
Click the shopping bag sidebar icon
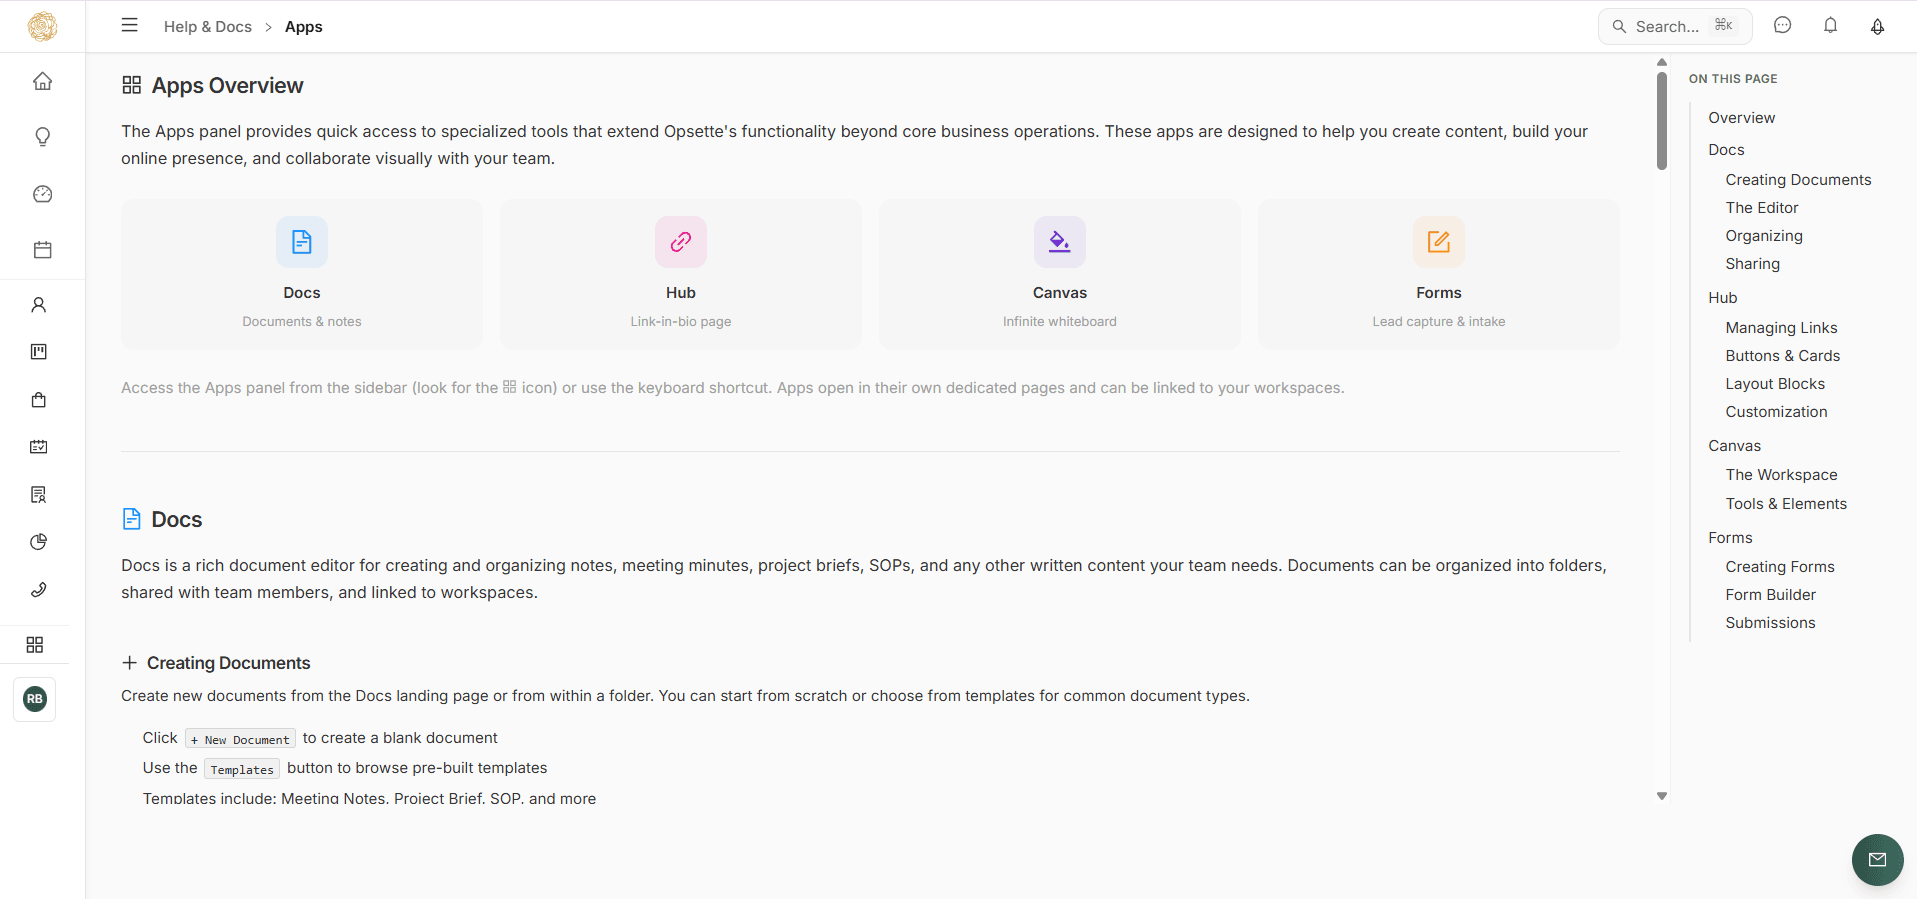coord(39,400)
